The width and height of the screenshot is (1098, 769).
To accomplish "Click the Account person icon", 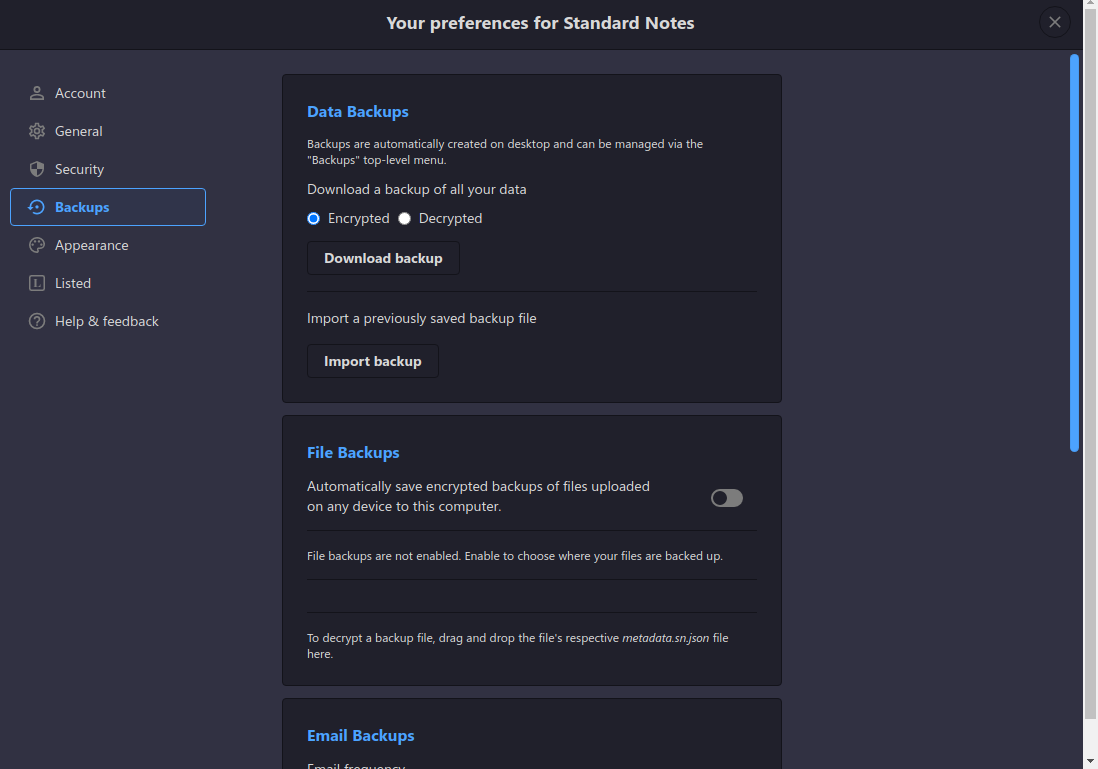I will (x=37, y=93).
